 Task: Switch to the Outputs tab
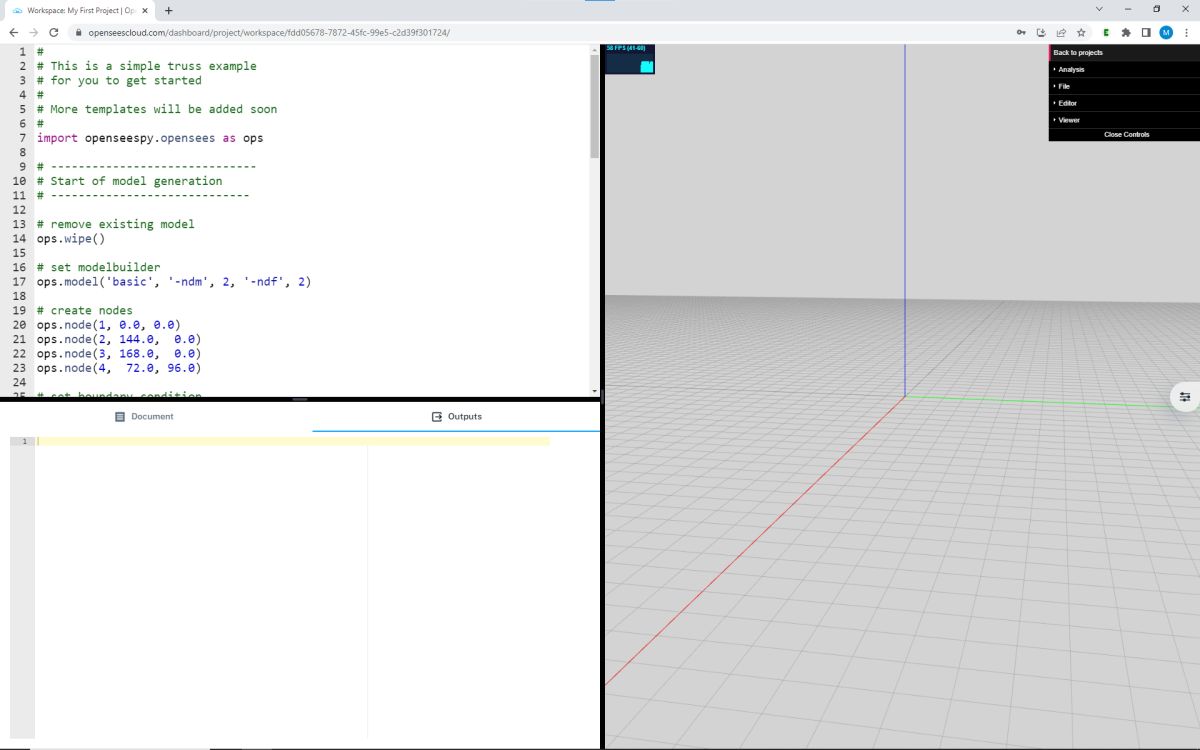(456, 416)
